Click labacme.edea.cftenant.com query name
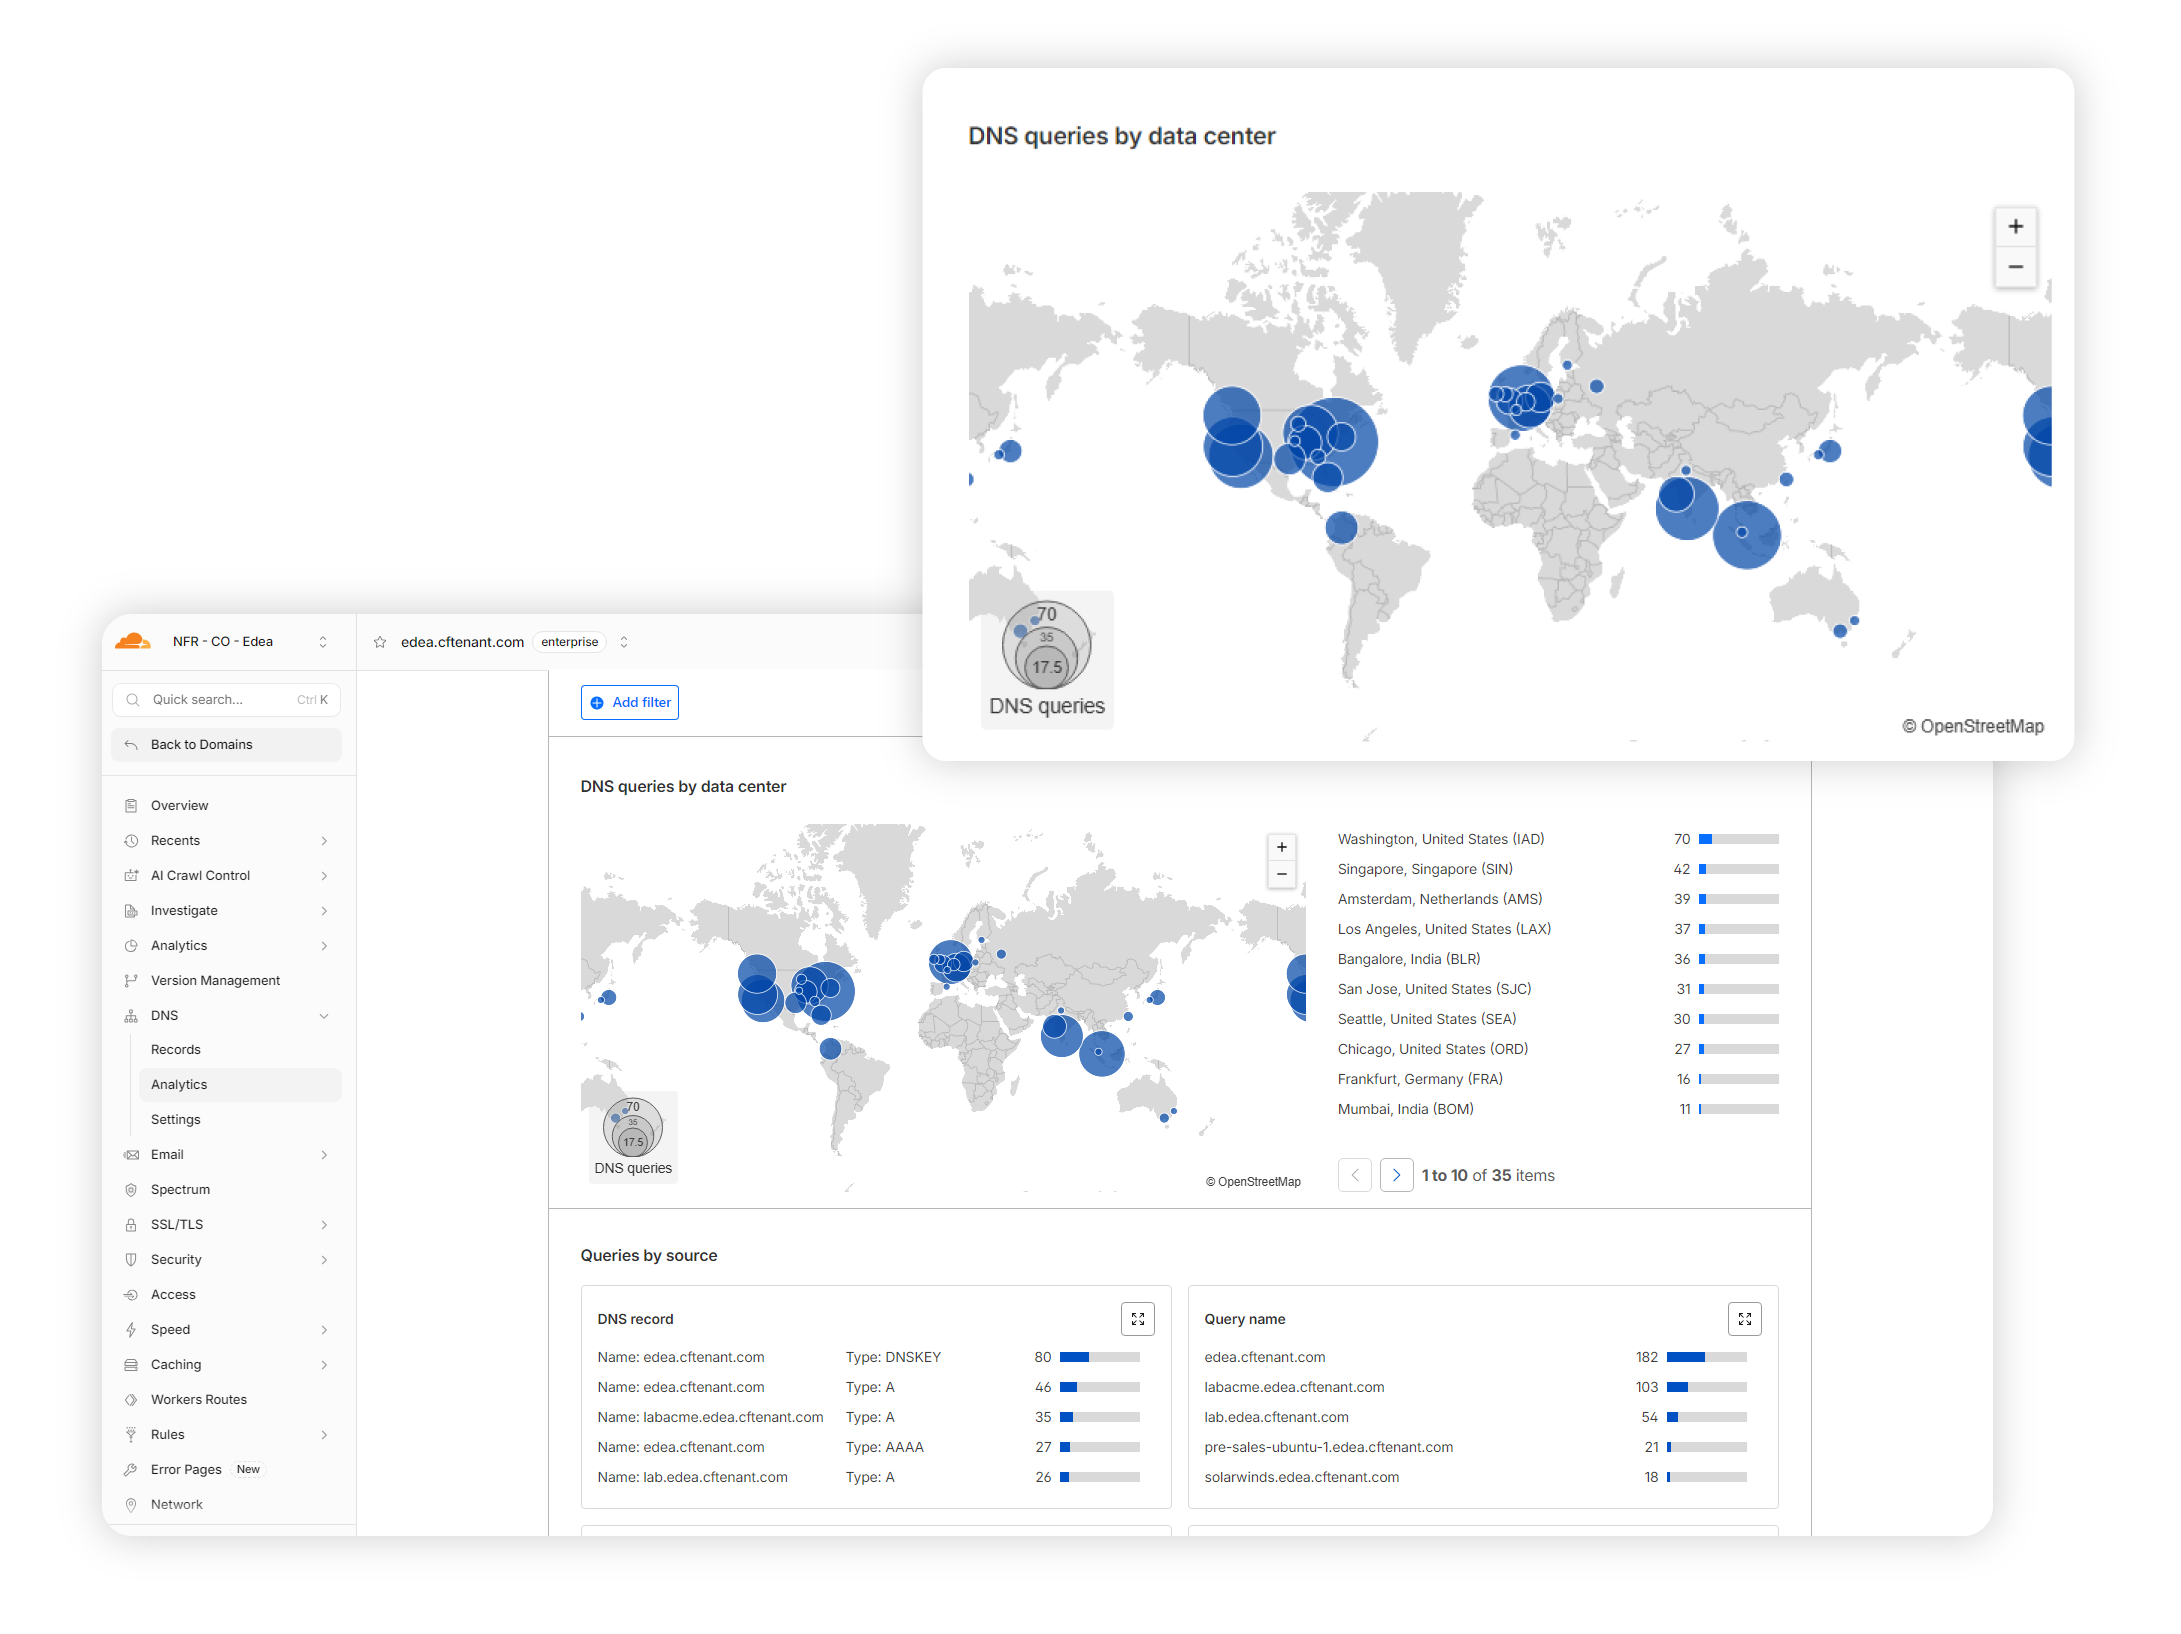Screen dimensions: 2181x1634 pos(1294,1387)
